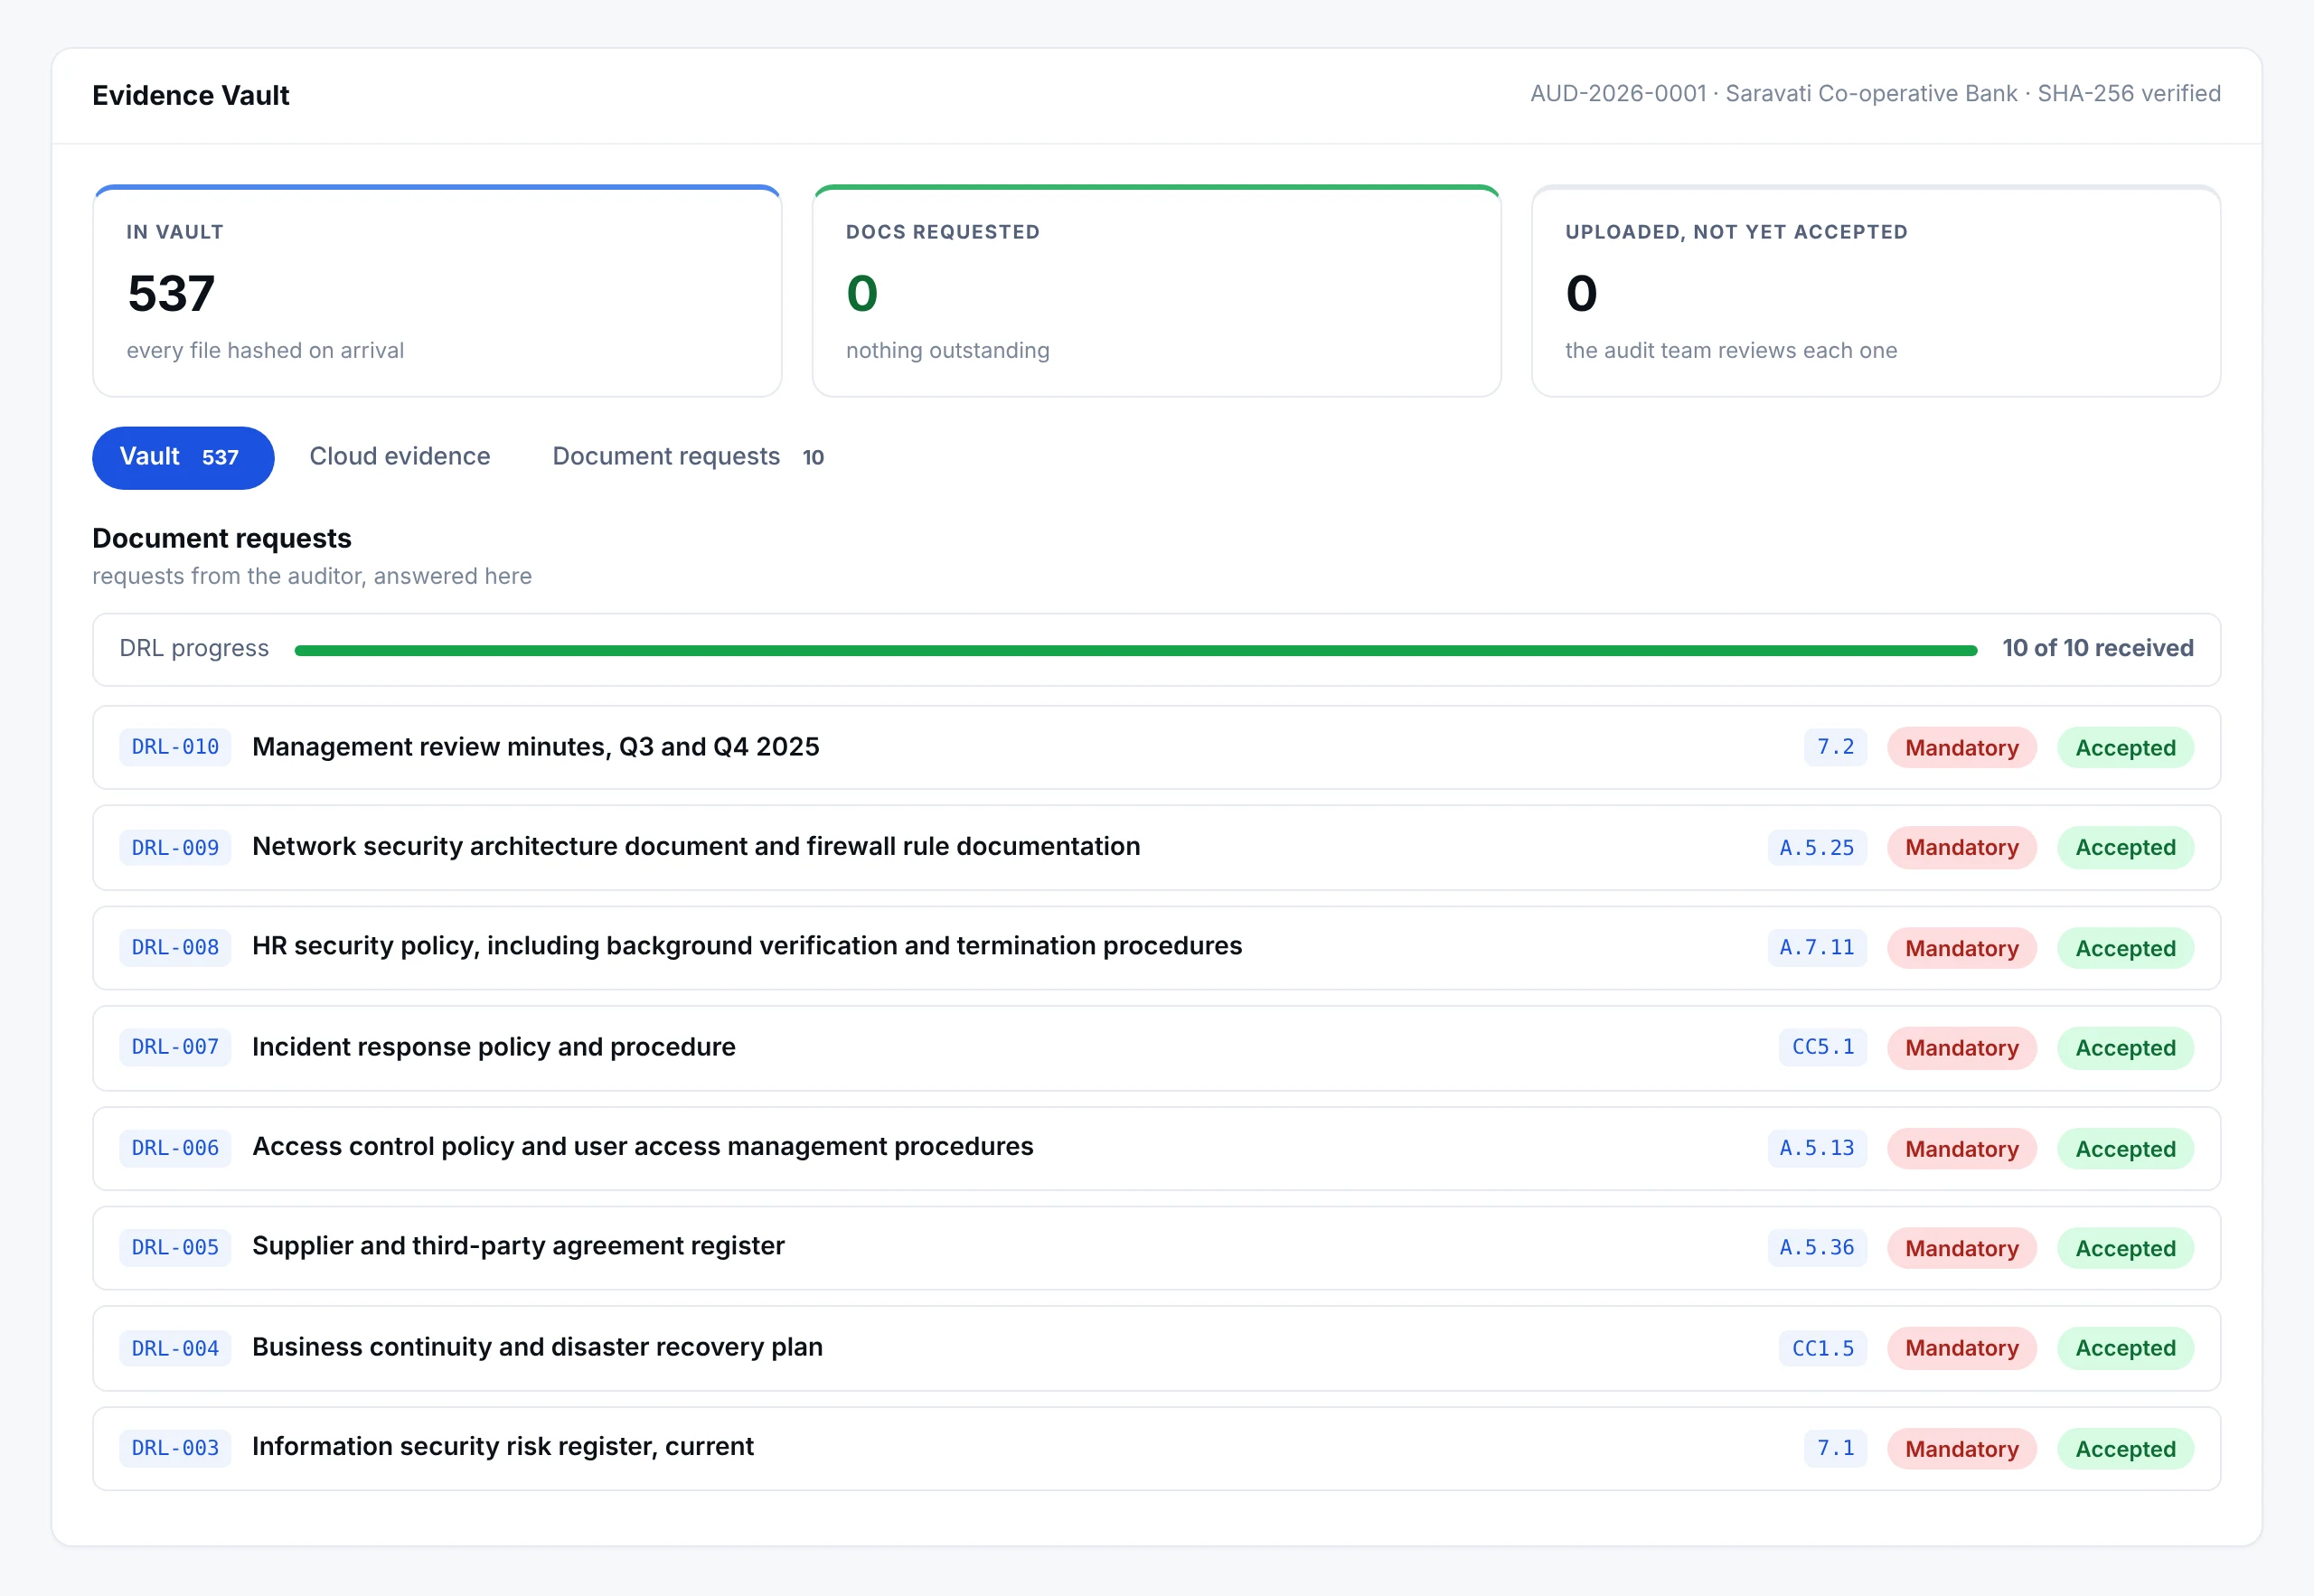
Task: Click the DRL progress bar
Action: pyautogui.click(x=1136, y=650)
